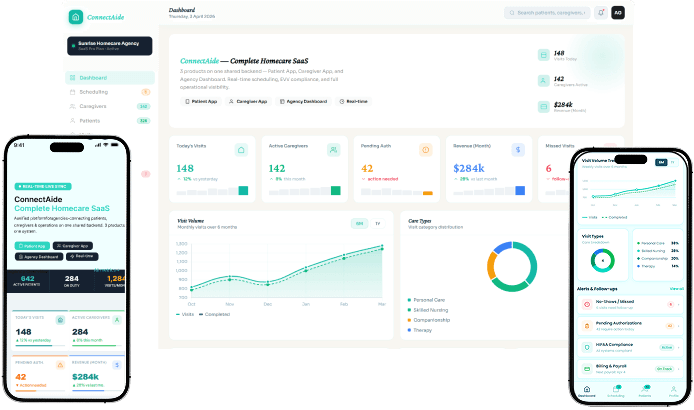Expand Pending Authorizations row chevron

tap(679, 326)
